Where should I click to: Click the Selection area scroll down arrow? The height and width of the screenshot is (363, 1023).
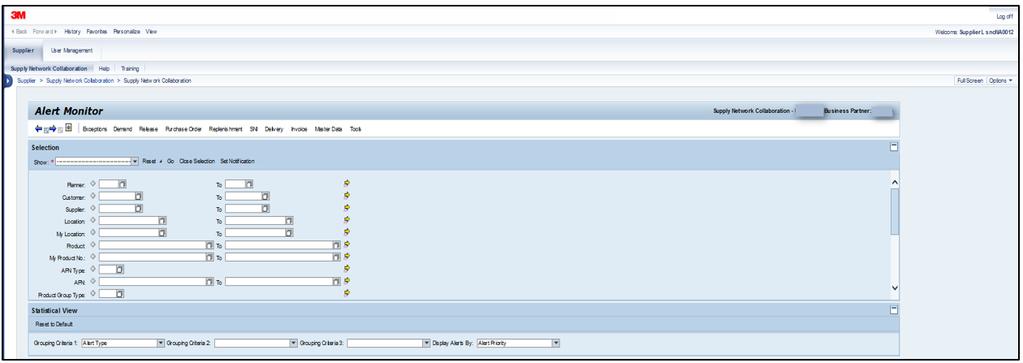894,288
